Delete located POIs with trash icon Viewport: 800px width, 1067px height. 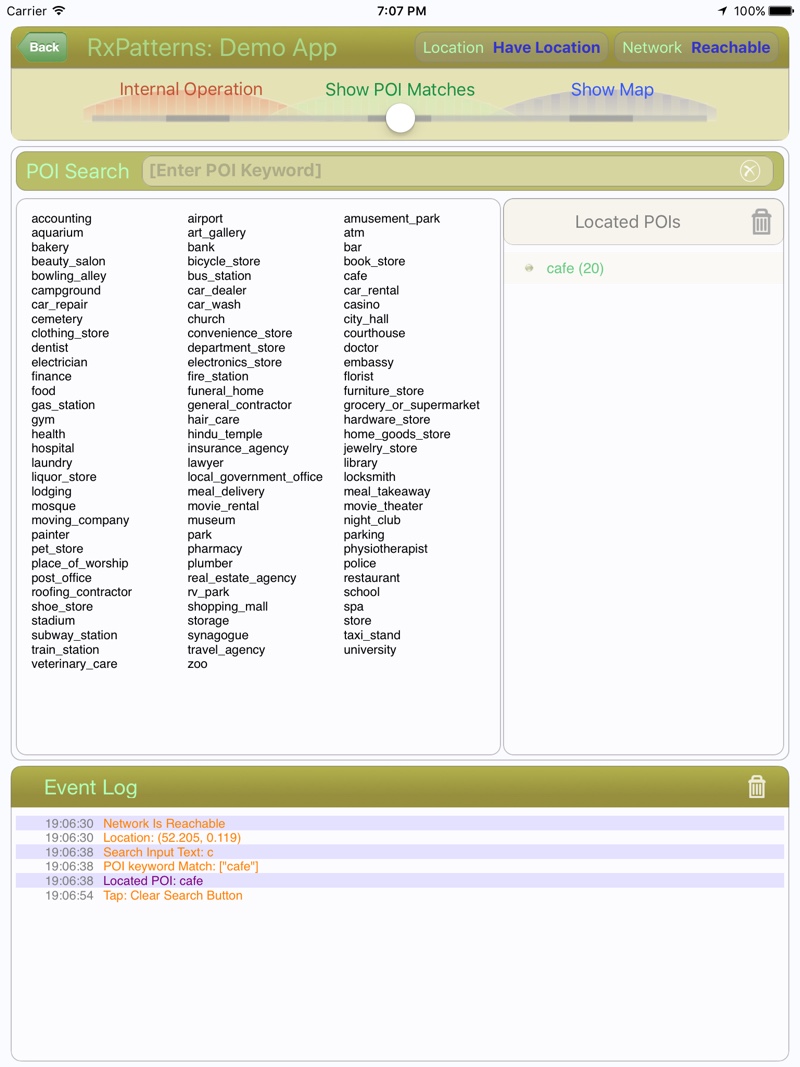761,222
